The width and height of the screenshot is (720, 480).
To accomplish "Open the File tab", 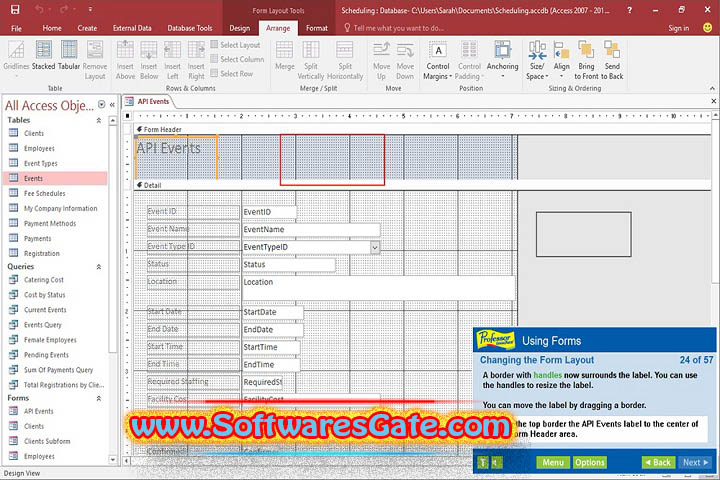I will tap(17, 28).
